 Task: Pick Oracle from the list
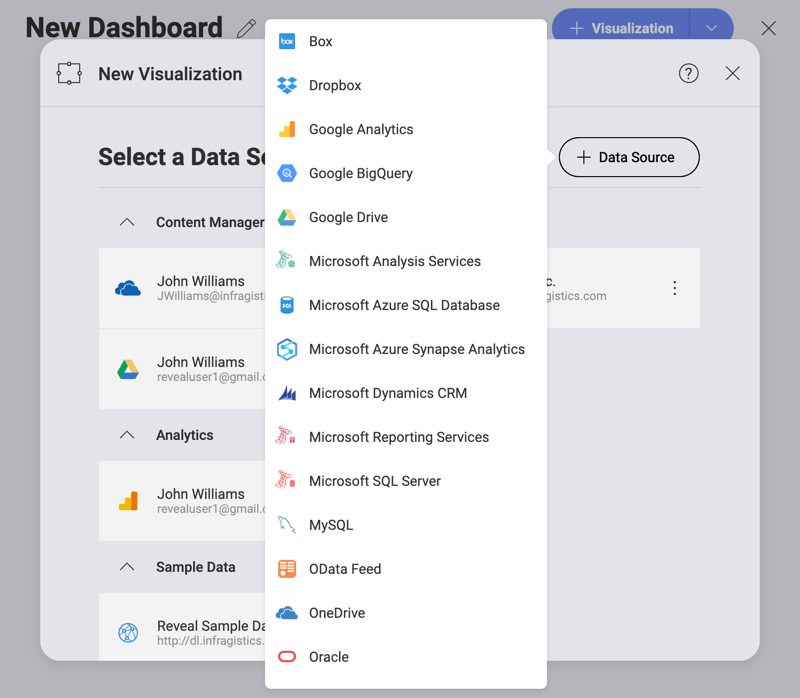(x=406, y=657)
